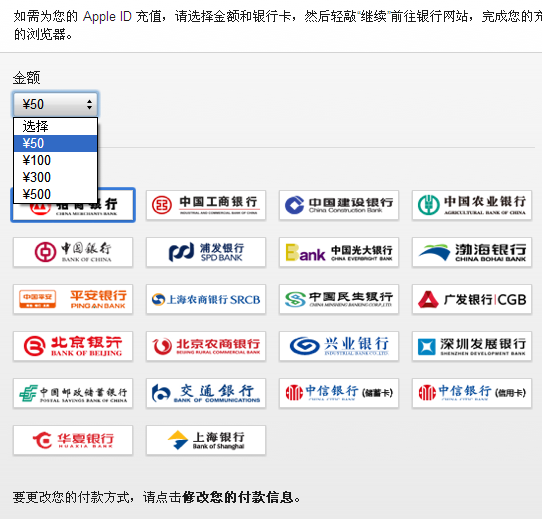
Task: Pick 上海银行 Bank of Shanghai logo
Action: pyautogui.click(x=206, y=440)
